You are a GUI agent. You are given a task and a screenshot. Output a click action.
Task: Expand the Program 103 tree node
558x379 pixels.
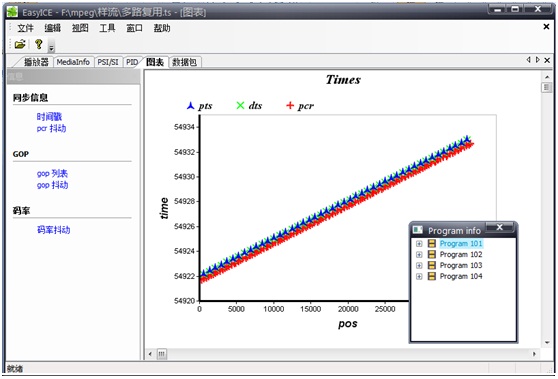click(419, 265)
